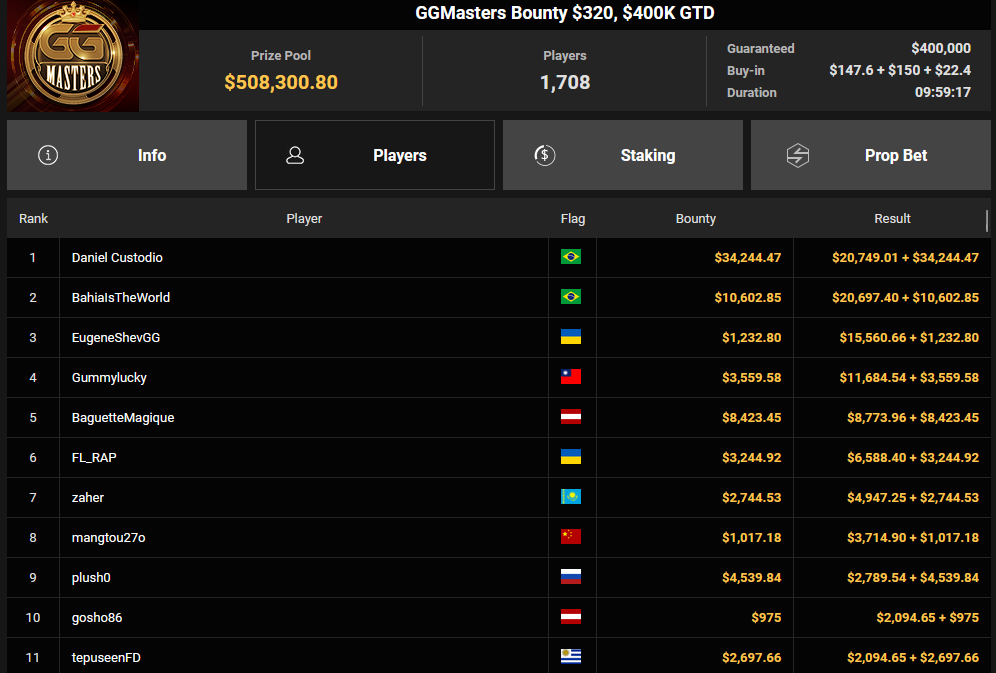The image size is (996, 673).
Task: Click the buy-in value $147.6 + $150 + $22.4
Action: tap(899, 70)
